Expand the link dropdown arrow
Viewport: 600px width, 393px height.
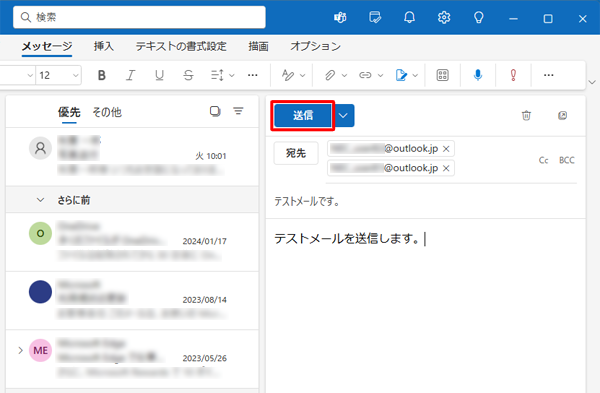[380, 75]
